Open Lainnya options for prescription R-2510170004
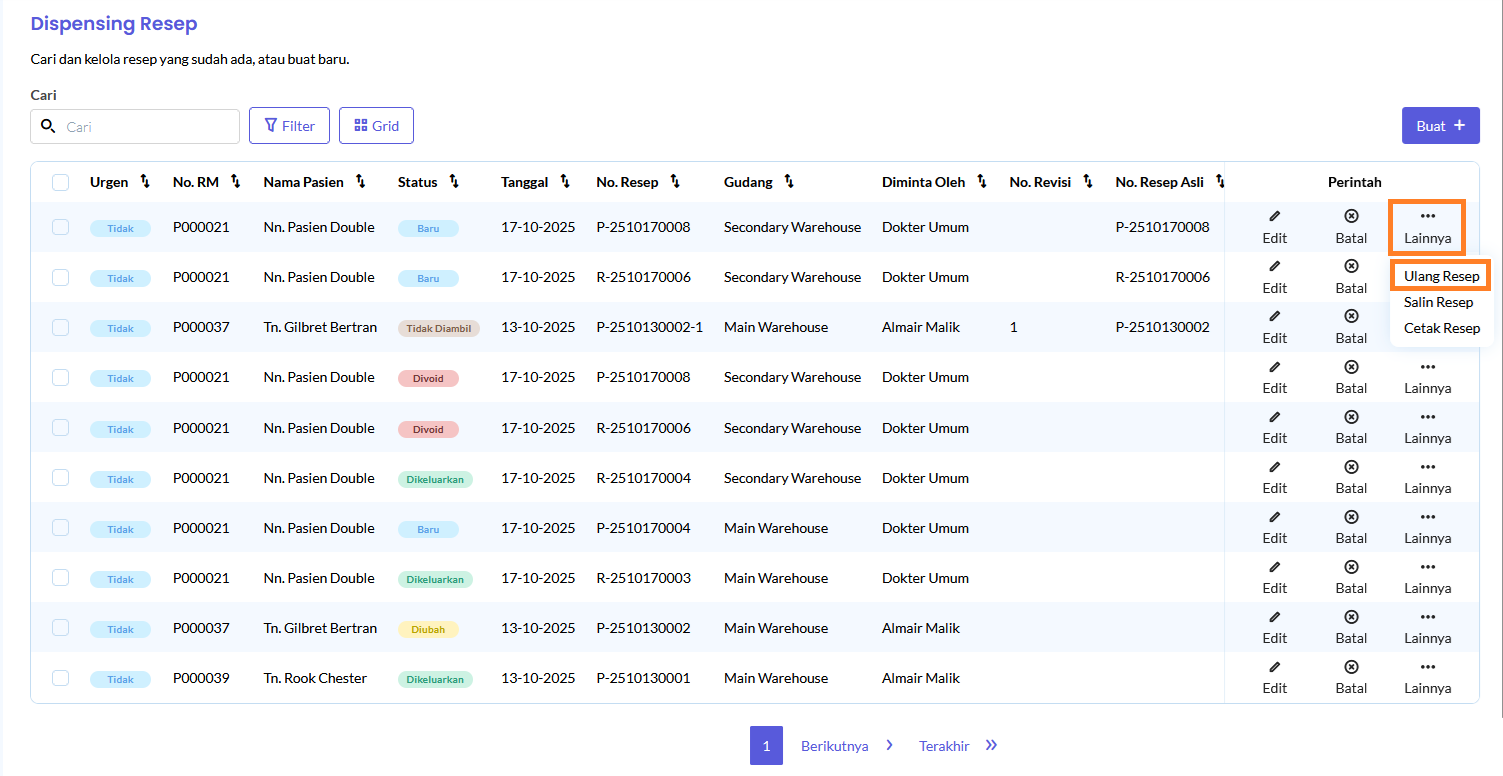The width and height of the screenshot is (1503, 776). 1427,477
